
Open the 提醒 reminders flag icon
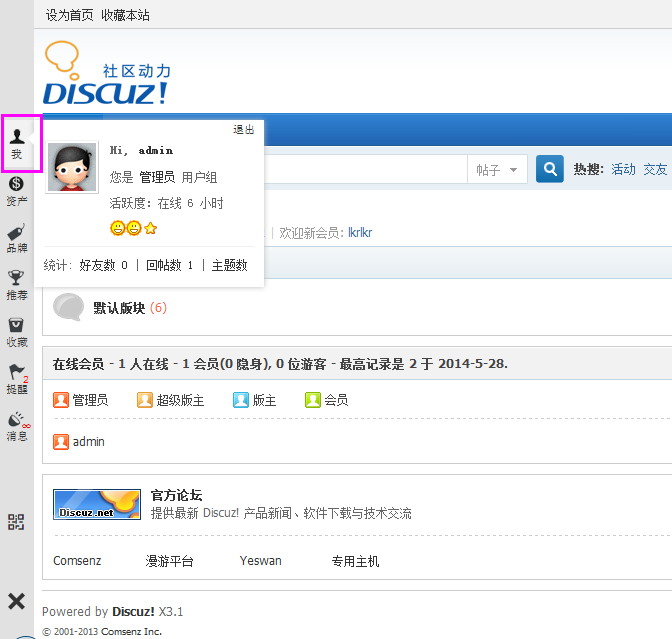point(17,380)
